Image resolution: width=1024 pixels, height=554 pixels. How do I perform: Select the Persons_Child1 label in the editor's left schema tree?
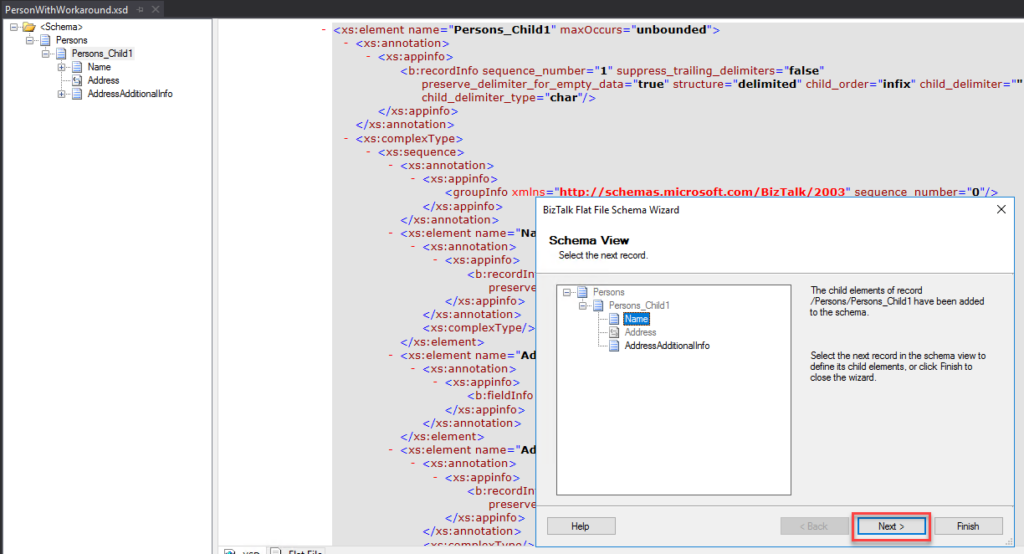point(102,54)
